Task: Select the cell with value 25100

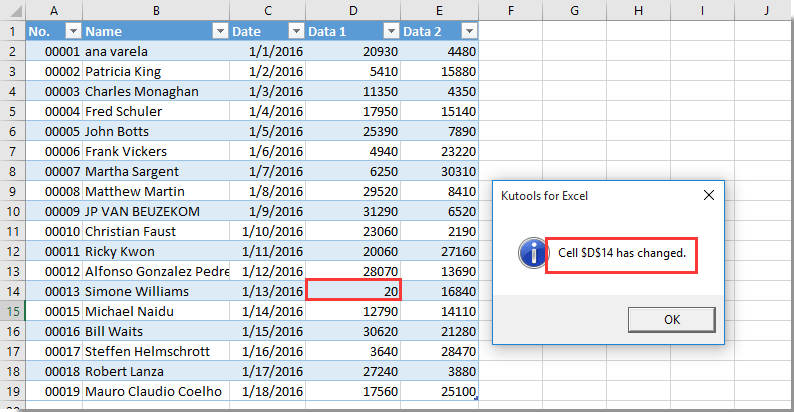Action: [440, 391]
